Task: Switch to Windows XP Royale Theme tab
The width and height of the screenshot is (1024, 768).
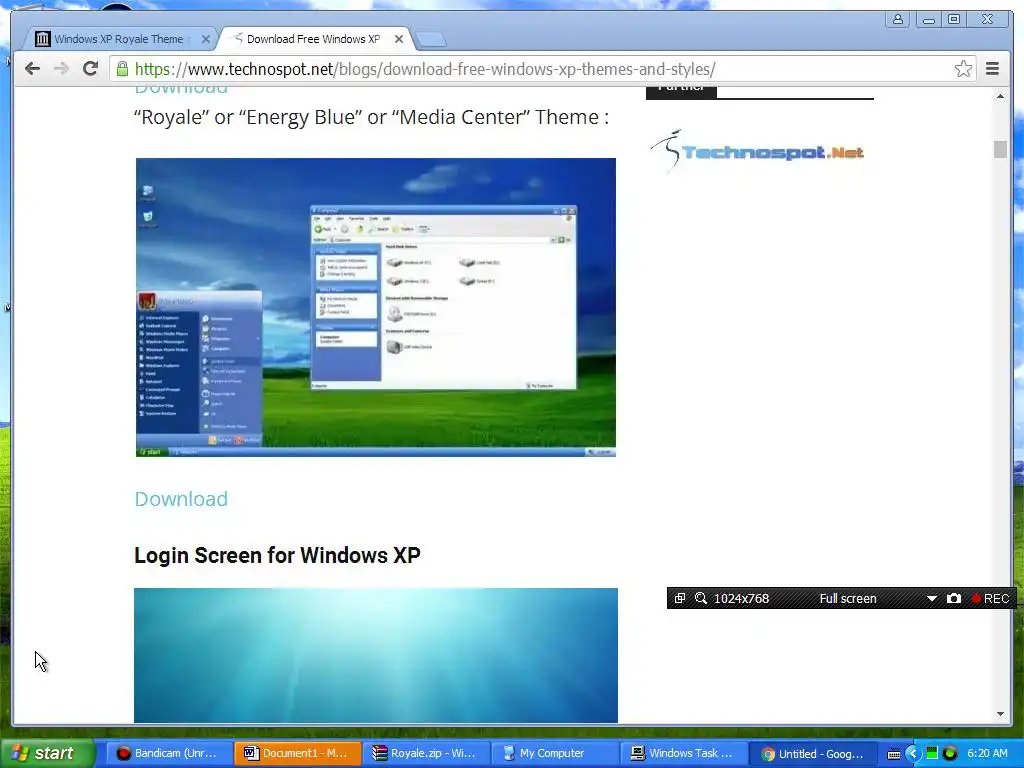Action: (x=118, y=39)
